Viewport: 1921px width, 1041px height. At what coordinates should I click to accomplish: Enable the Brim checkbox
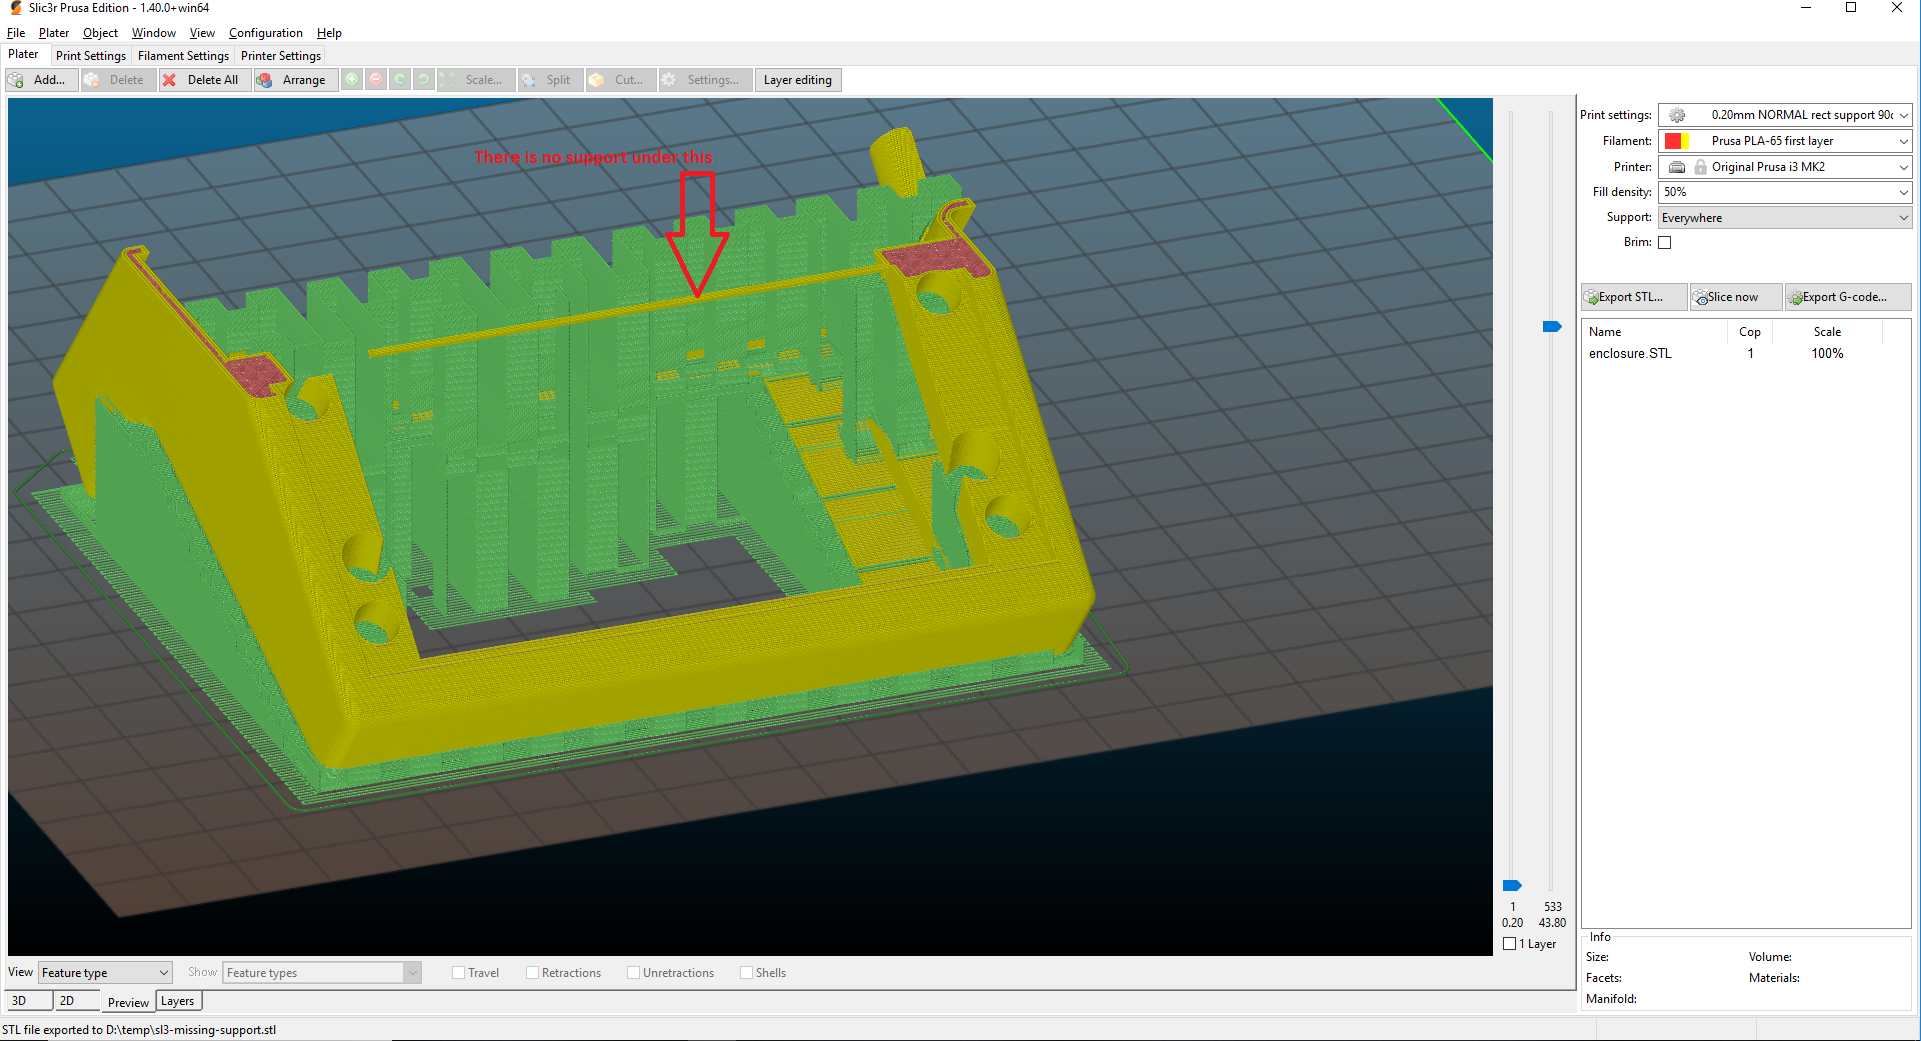coord(1665,242)
